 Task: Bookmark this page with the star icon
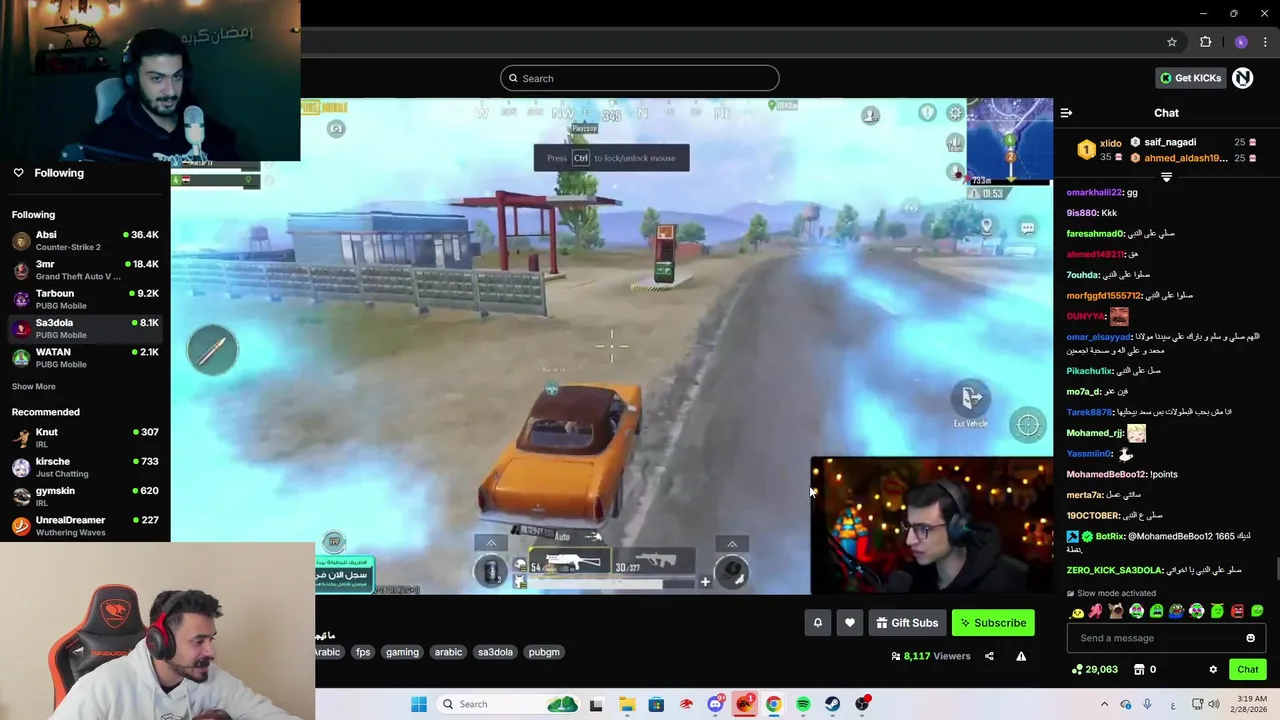[1172, 42]
